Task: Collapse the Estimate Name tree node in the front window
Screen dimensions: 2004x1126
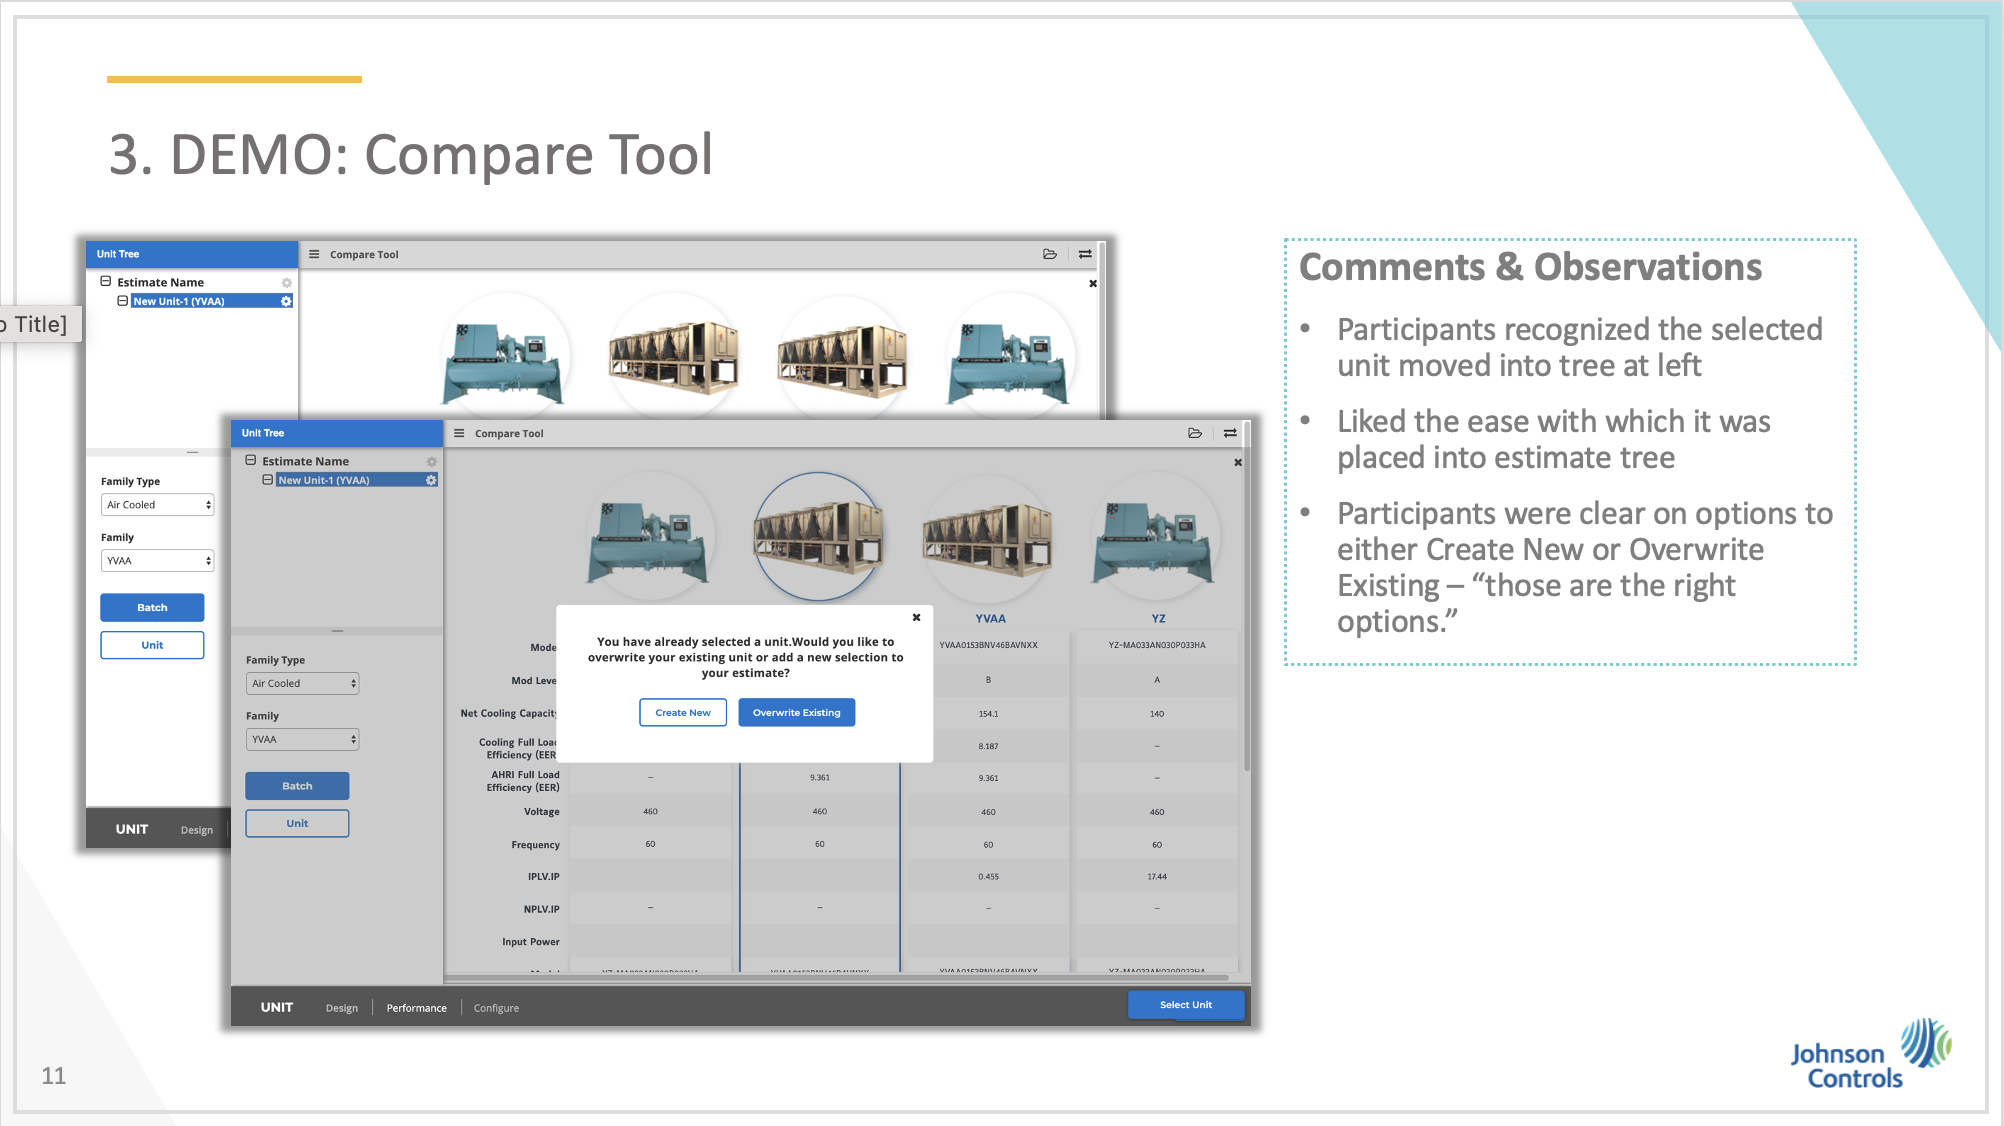Action: [251, 460]
